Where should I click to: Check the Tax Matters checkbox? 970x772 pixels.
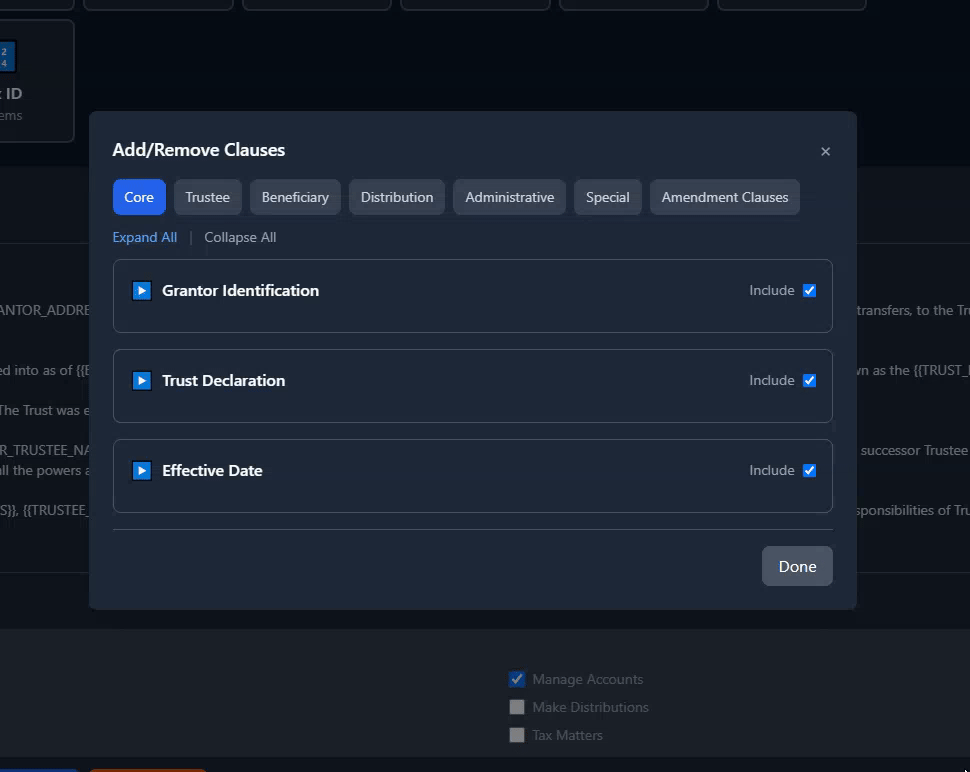coord(517,735)
